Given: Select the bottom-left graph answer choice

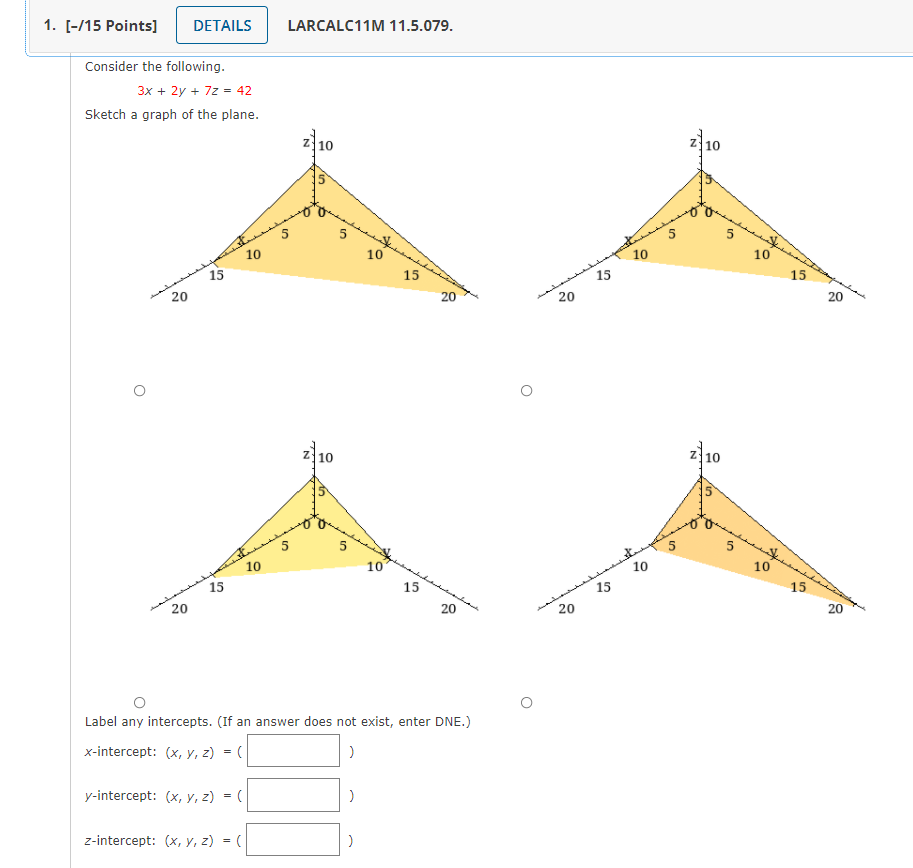Looking at the screenshot, I should (x=139, y=700).
